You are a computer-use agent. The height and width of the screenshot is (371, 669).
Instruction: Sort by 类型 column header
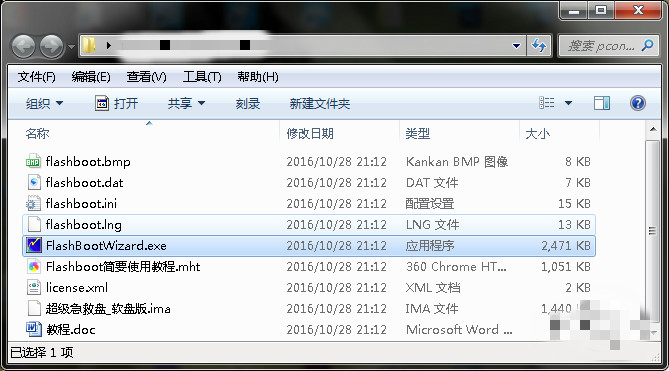coord(417,134)
